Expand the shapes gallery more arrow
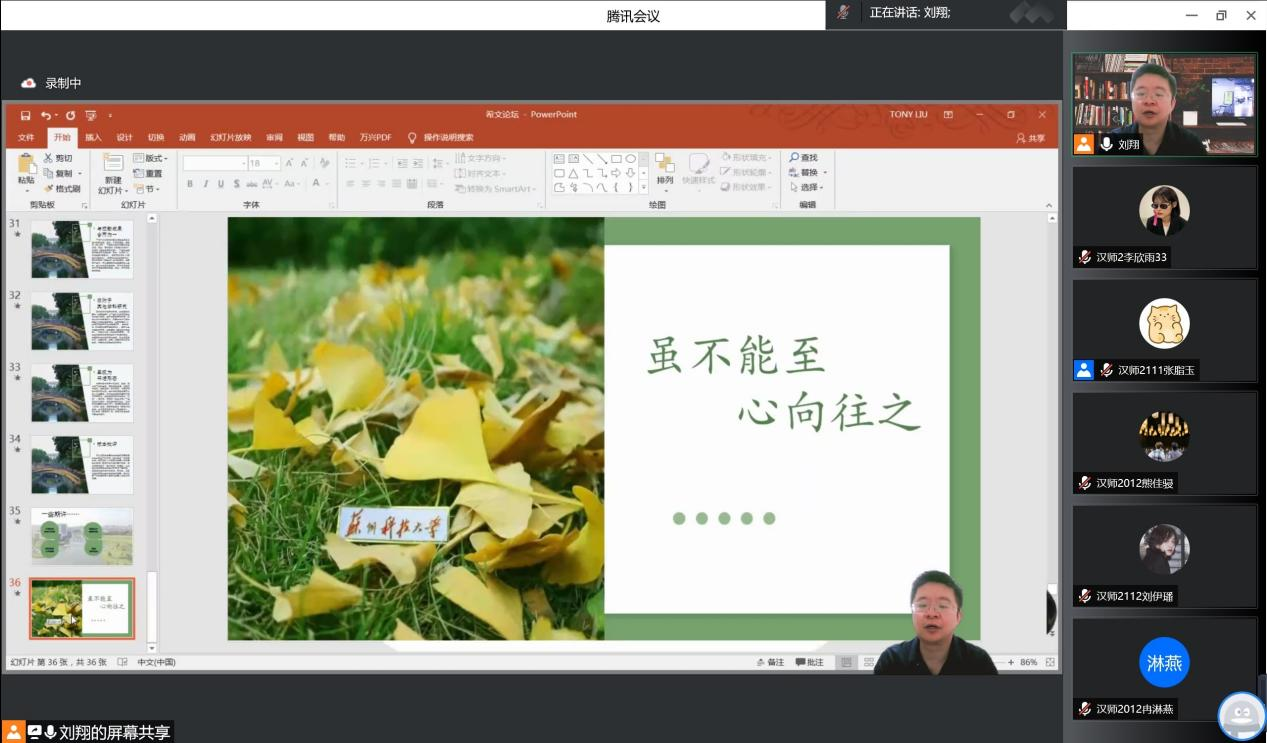 (x=644, y=187)
